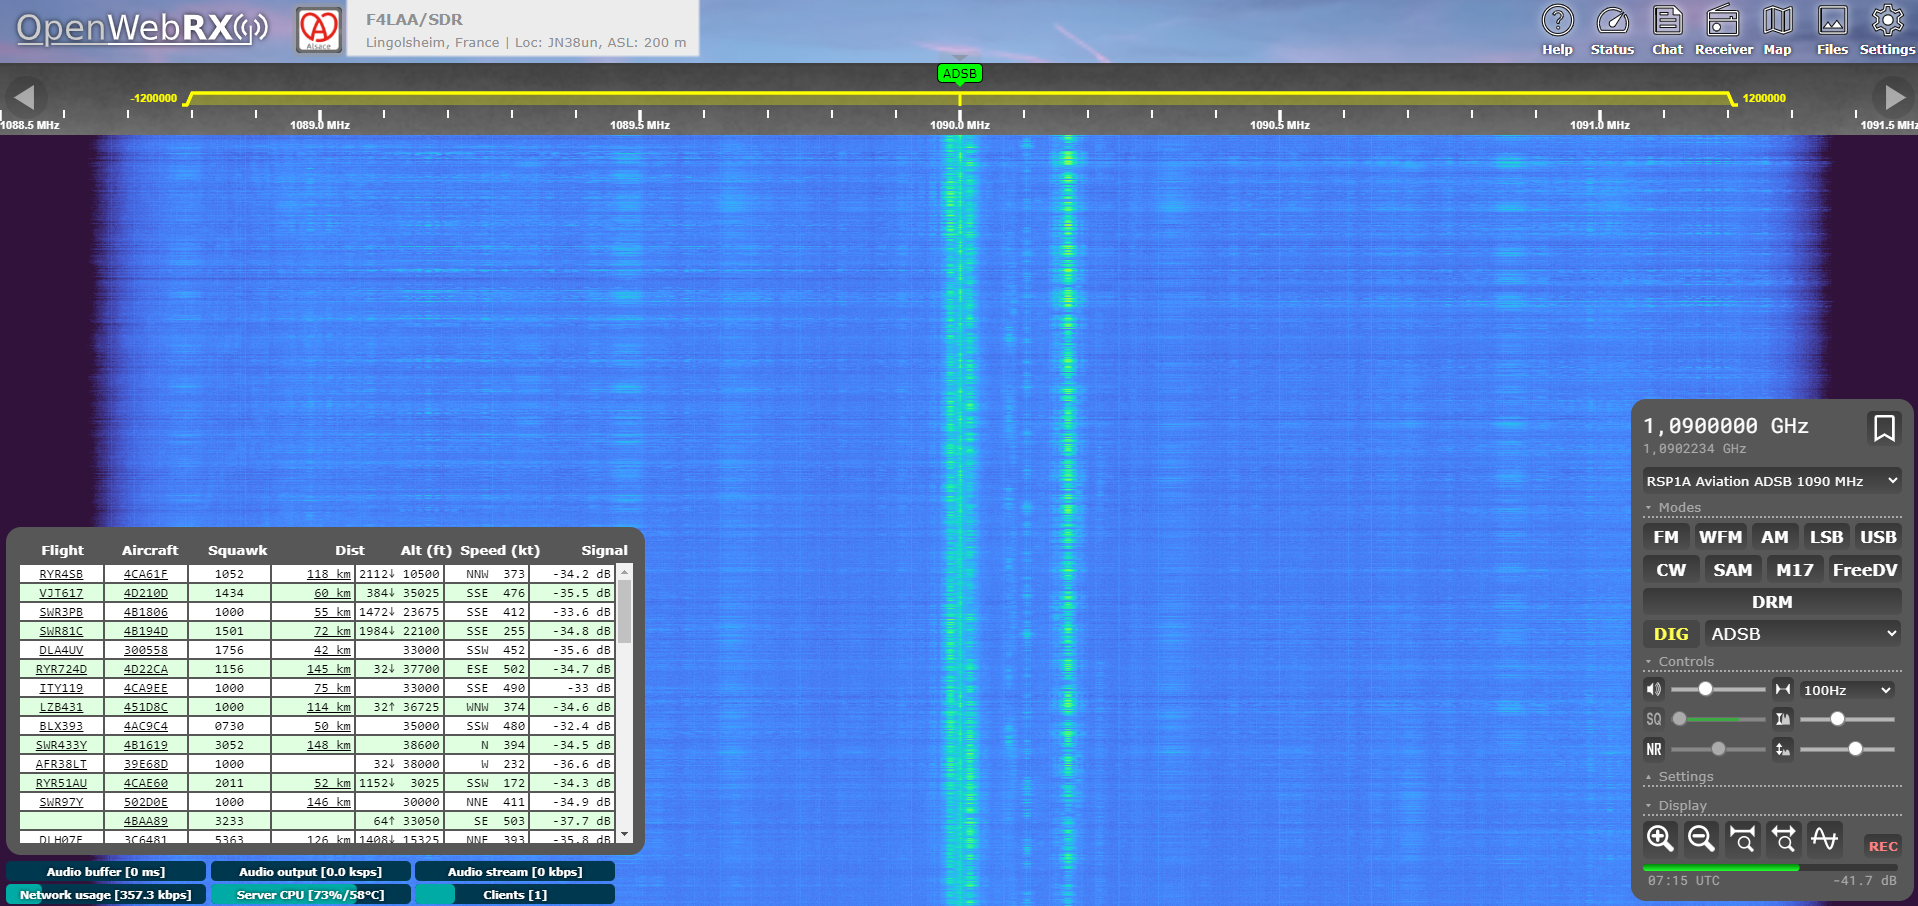Viewport: 1918px width, 906px height.
Task: Open the RYR4SB flight link
Action: click(x=61, y=574)
